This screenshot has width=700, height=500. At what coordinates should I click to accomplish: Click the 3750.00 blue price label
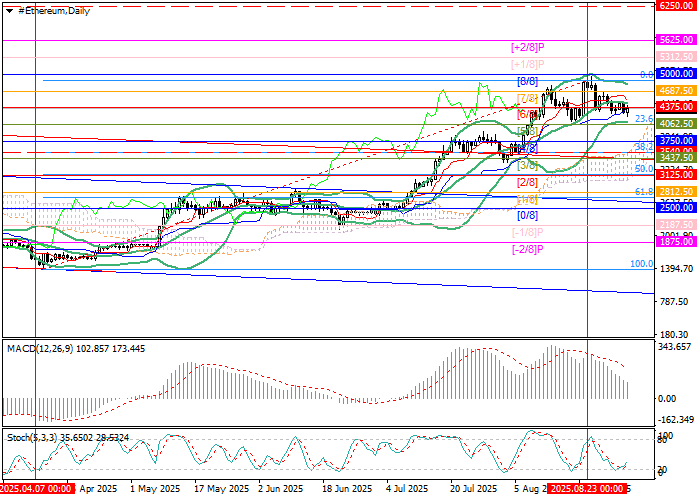pyautogui.click(x=676, y=141)
